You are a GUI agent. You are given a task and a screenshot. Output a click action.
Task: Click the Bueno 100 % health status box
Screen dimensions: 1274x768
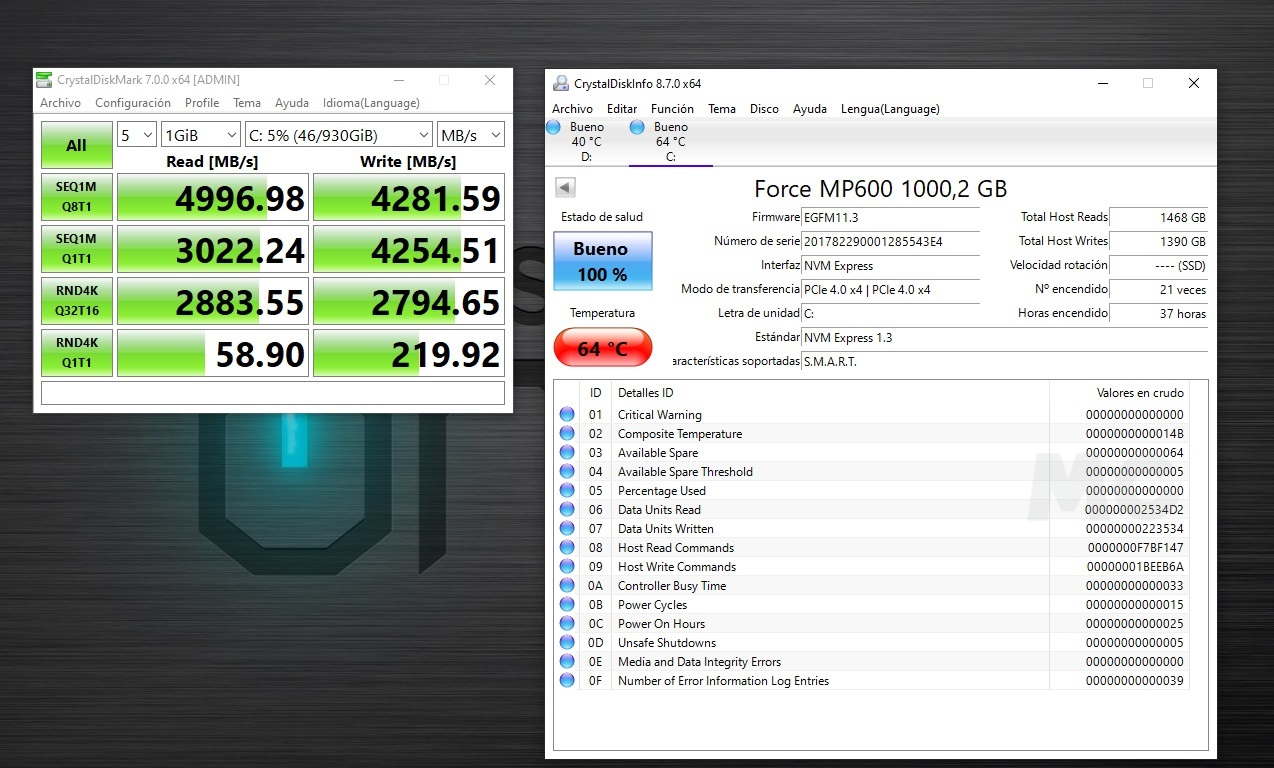coord(602,261)
